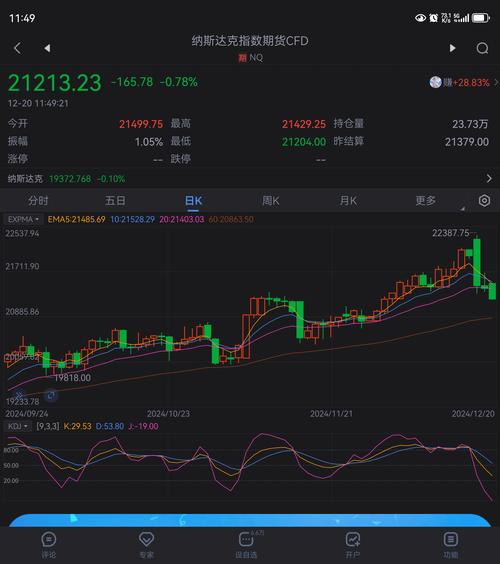Image resolution: width=500 pixels, height=564 pixels.
Task: Tap the J:-19.00 KDJ value
Action: tap(143, 426)
